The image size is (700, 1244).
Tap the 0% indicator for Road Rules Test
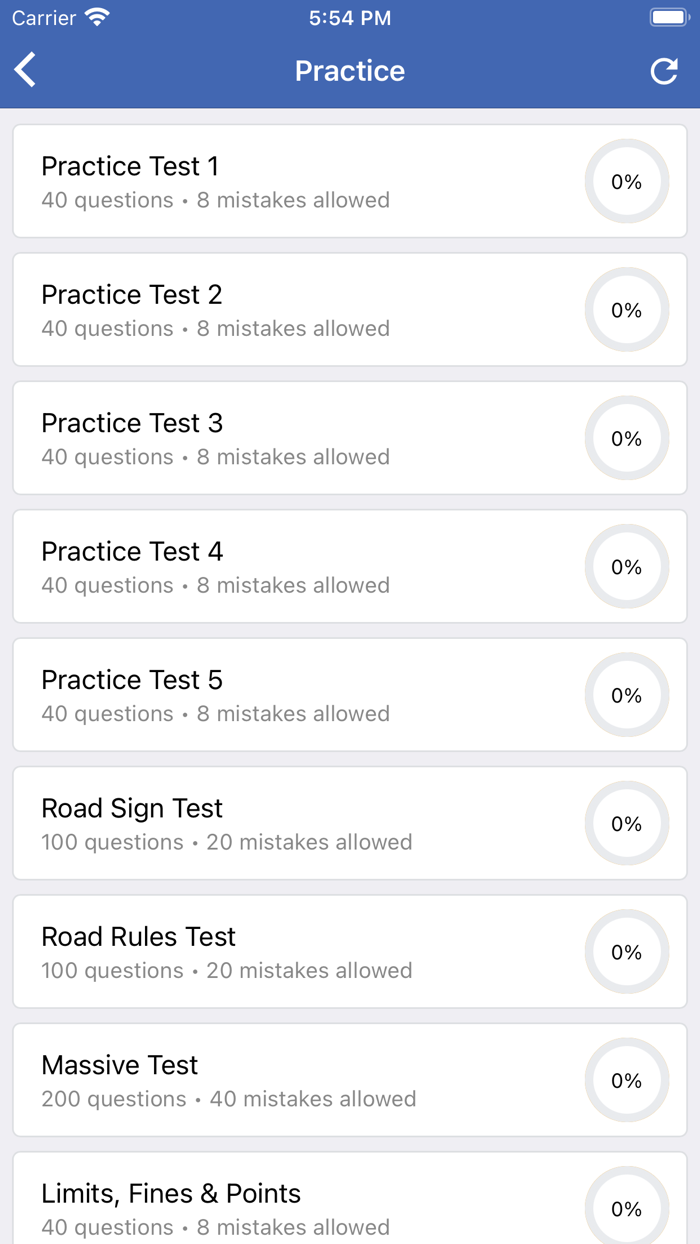626,952
